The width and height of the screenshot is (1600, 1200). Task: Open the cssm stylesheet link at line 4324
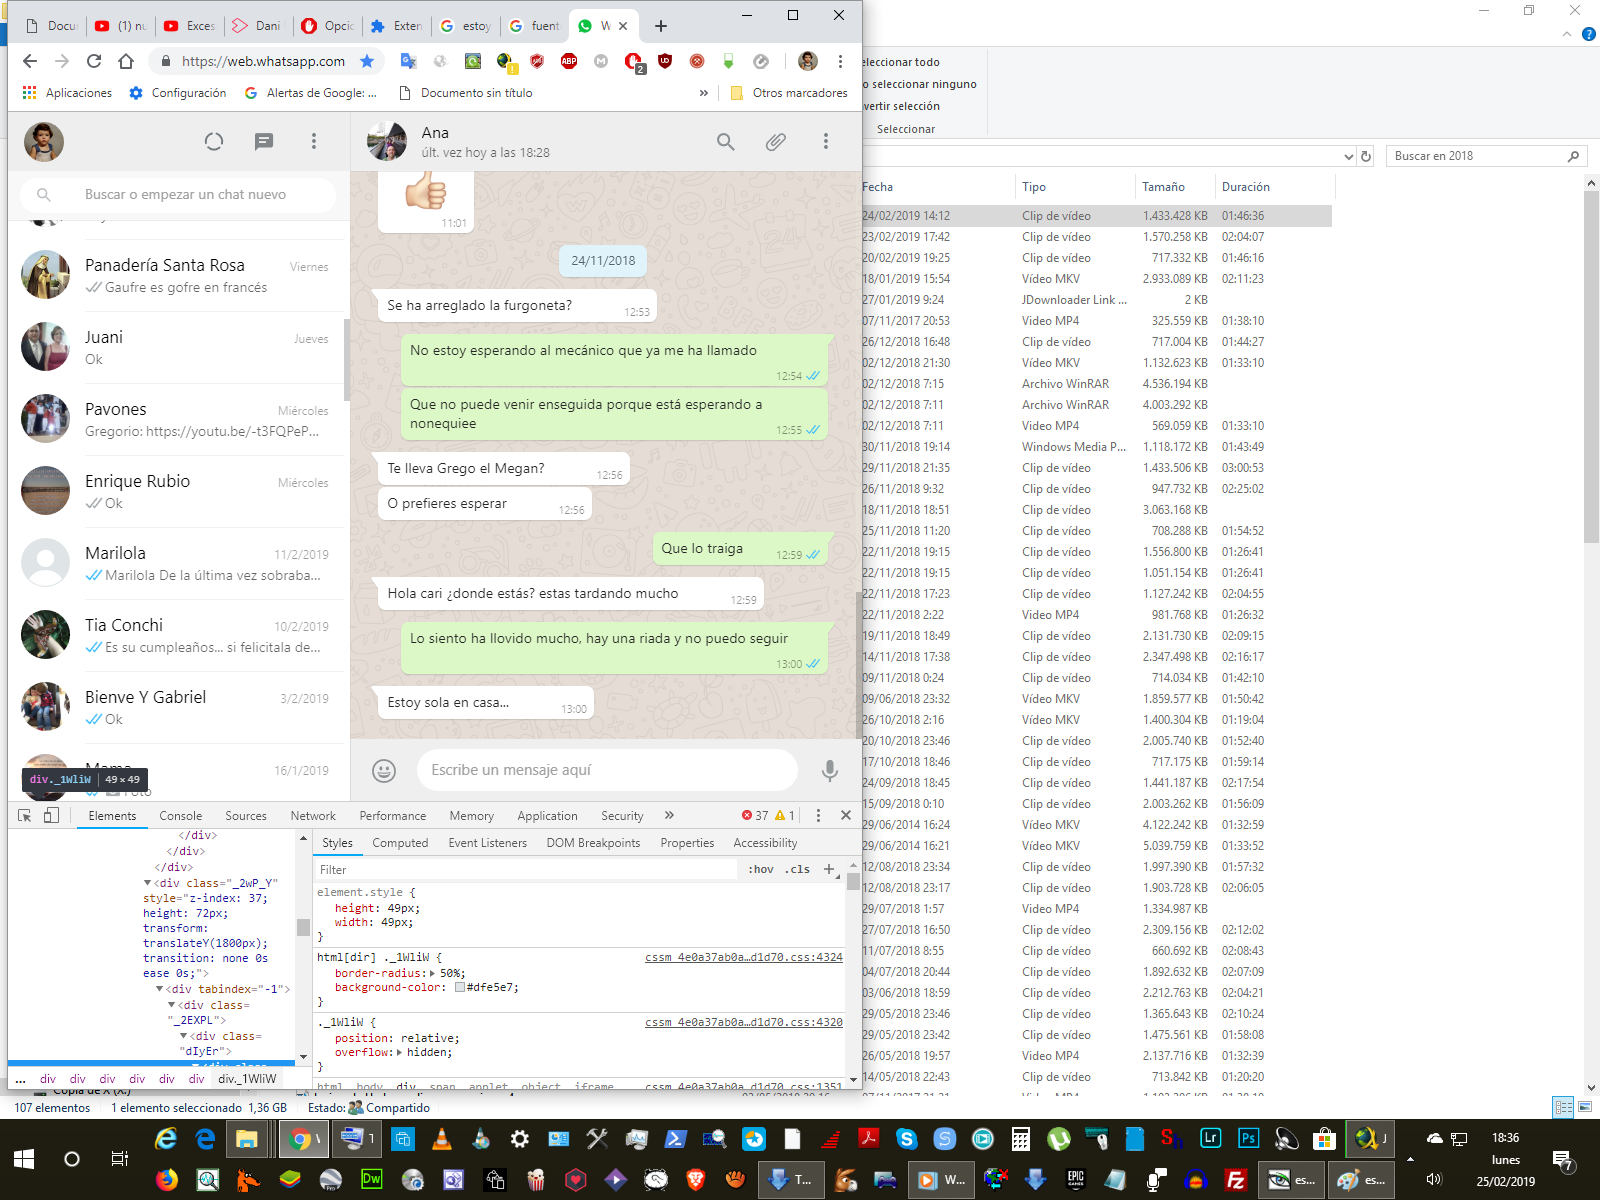tap(743, 957)
